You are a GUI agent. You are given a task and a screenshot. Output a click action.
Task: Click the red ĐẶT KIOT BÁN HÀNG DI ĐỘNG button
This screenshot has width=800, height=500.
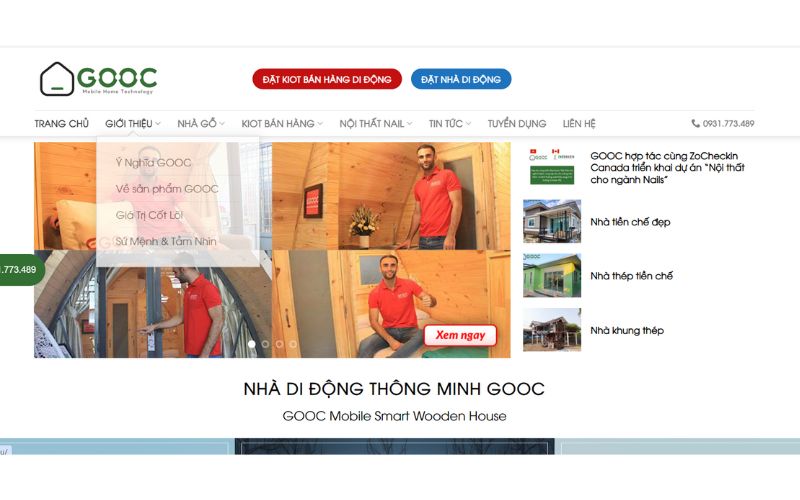click(x=327, y=79)
